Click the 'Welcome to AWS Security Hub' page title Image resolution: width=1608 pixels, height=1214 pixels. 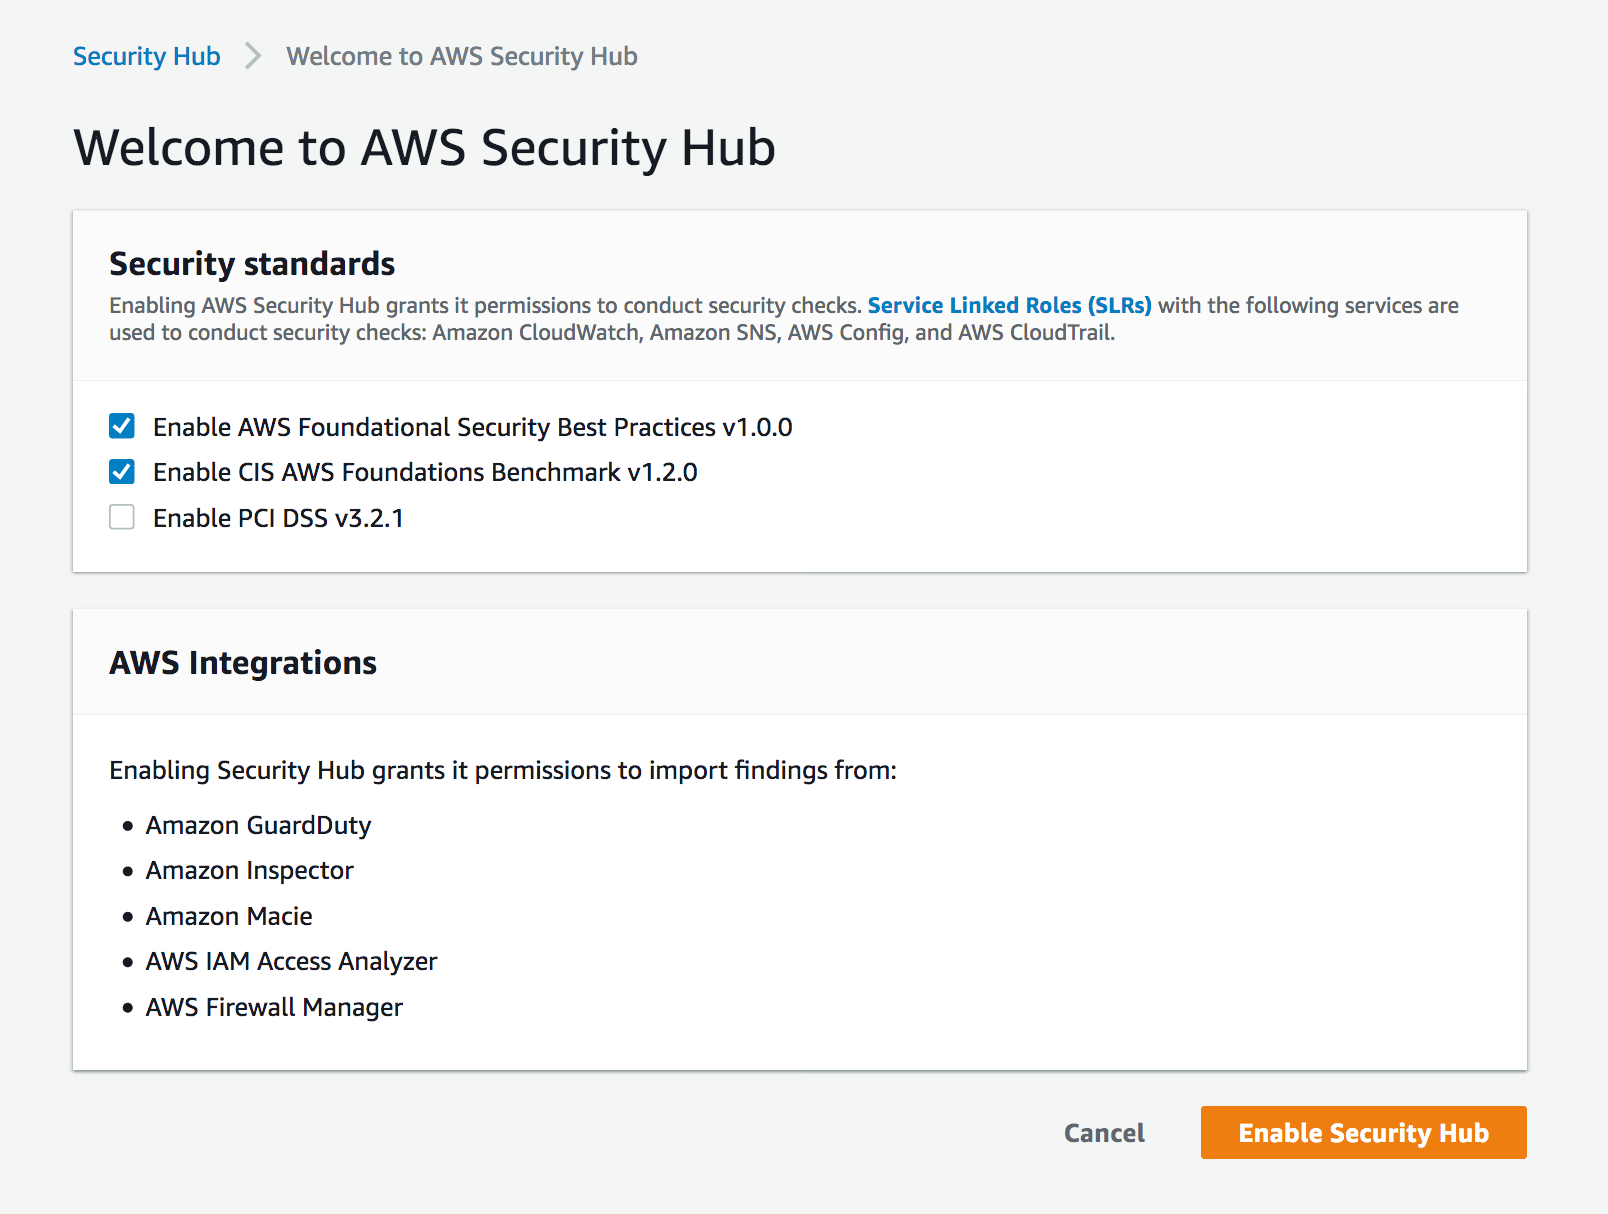point(424,147)
